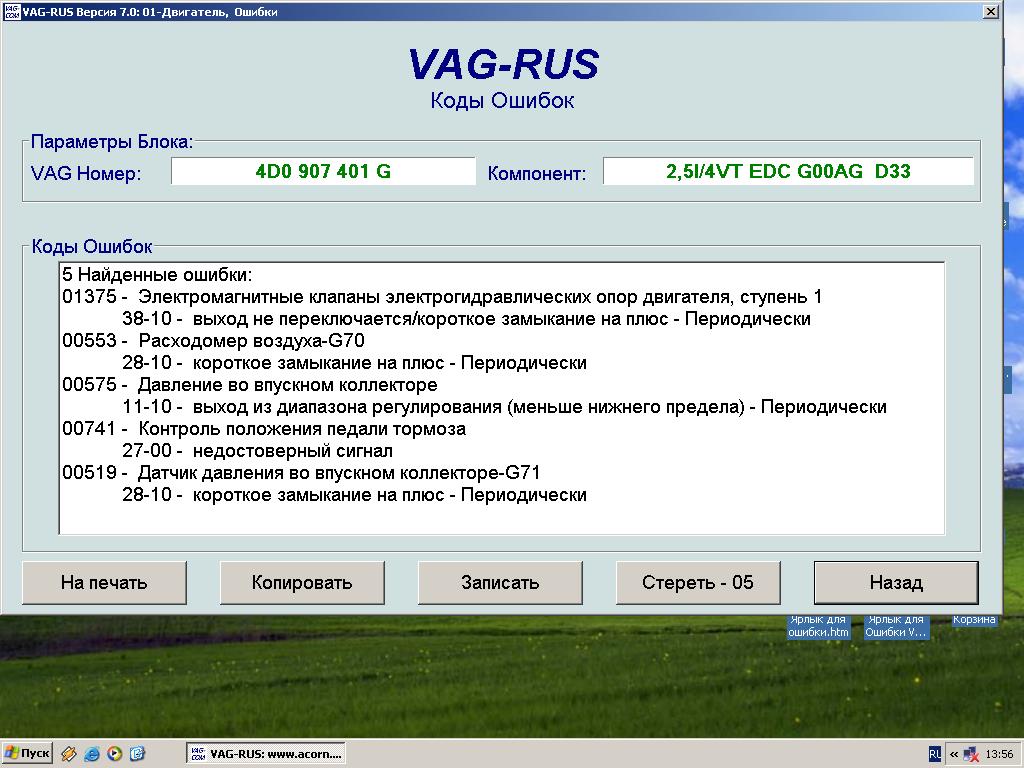Click the VAG Номер field

pyautogui.click(x=323, y=171)
